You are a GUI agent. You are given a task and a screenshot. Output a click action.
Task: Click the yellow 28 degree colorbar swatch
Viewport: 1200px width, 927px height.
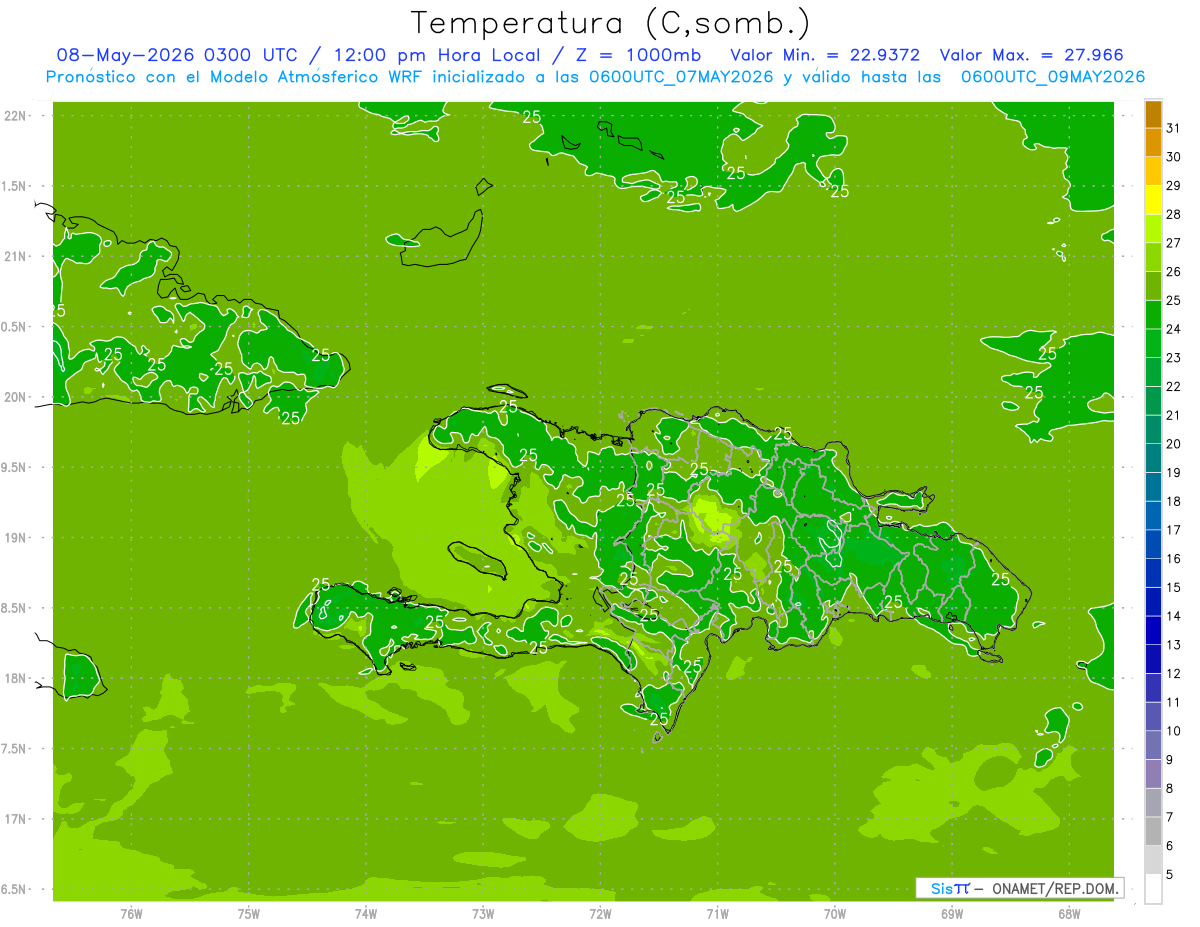click(1153, 200)
